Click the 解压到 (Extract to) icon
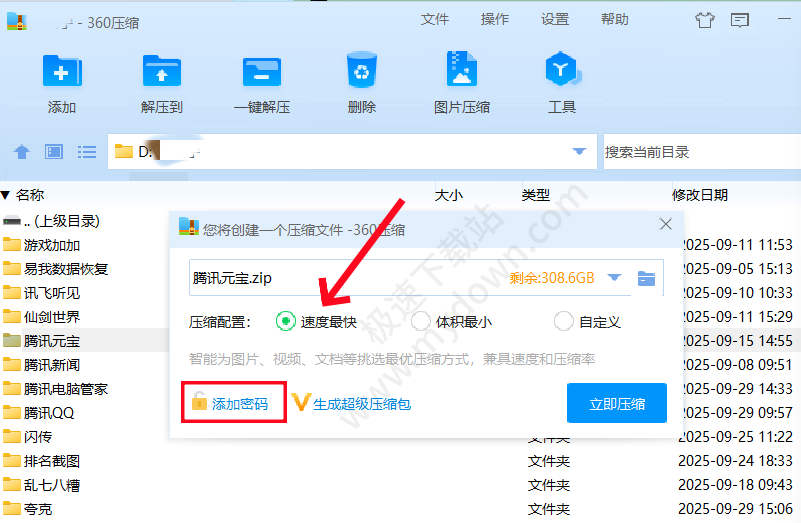Viewport: 801px width, 523px height. (x=161, y=71)
